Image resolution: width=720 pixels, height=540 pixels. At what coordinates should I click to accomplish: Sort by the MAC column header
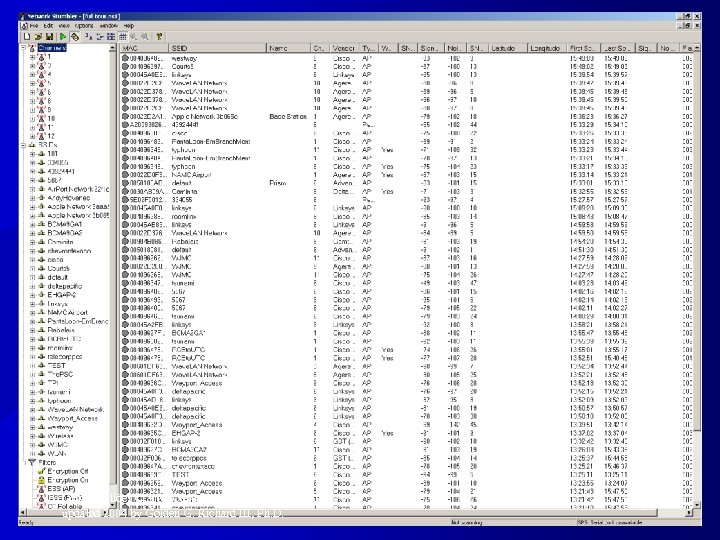click(144, 48)
